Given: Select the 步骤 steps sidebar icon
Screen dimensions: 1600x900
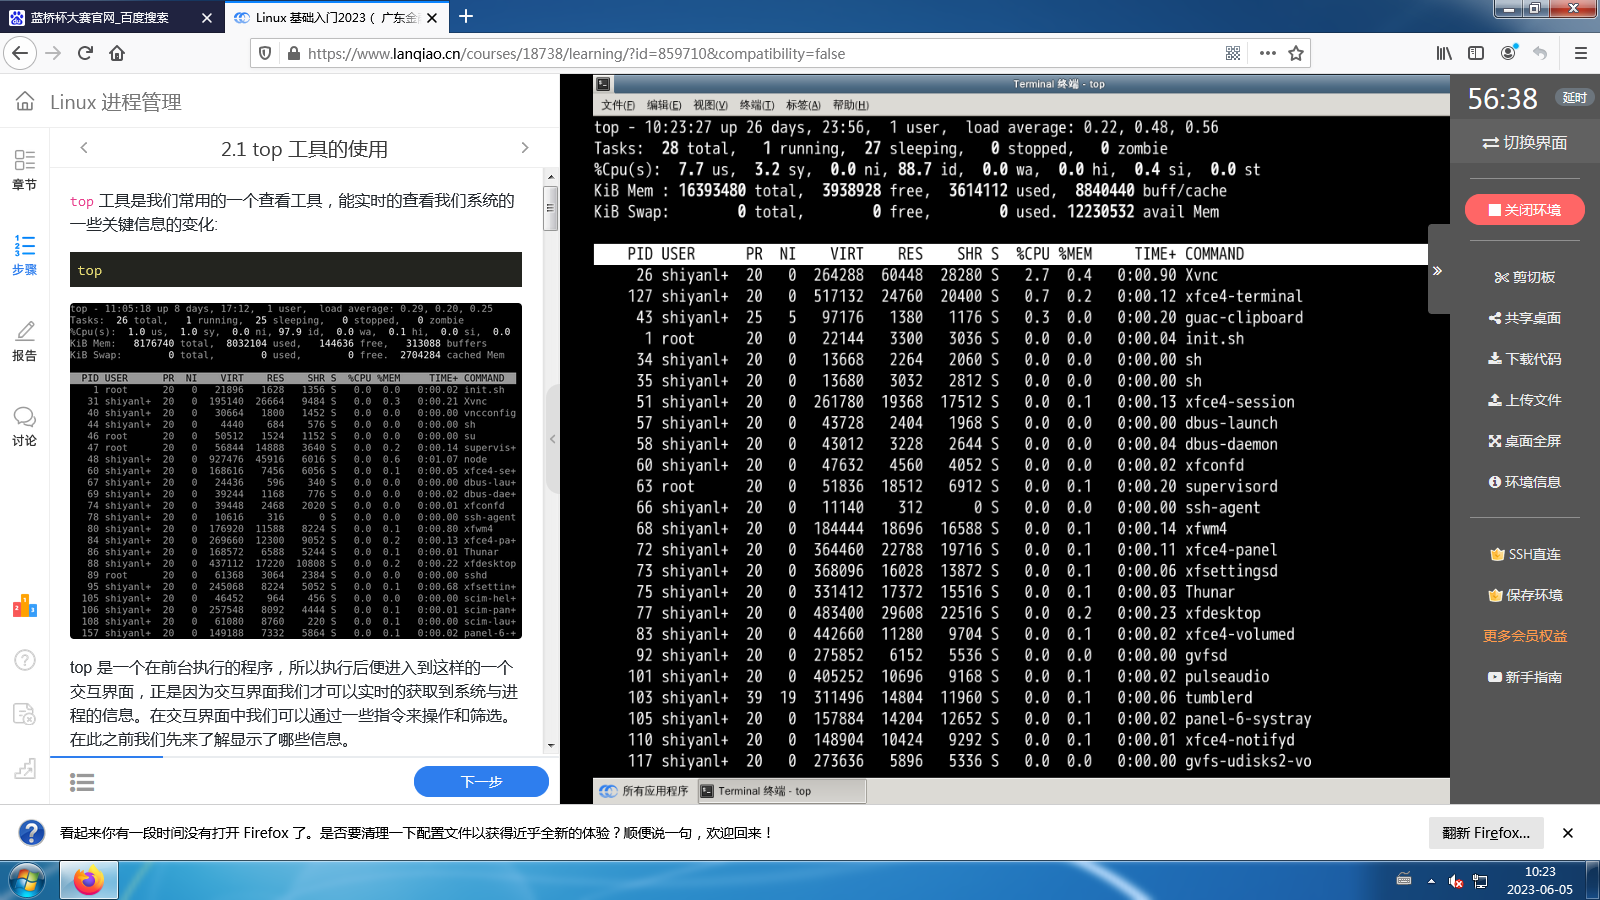Looking at the screenshot, I should point(25,255).
